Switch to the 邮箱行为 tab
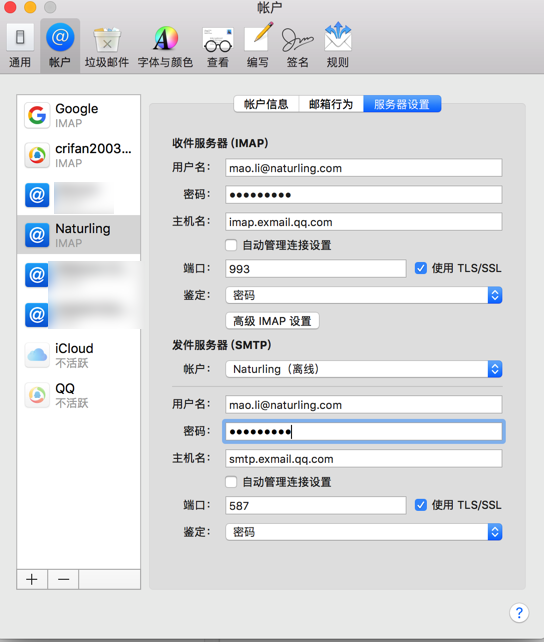Image resolution: width=544 pixels, height=642 pixels. point(331,104)
